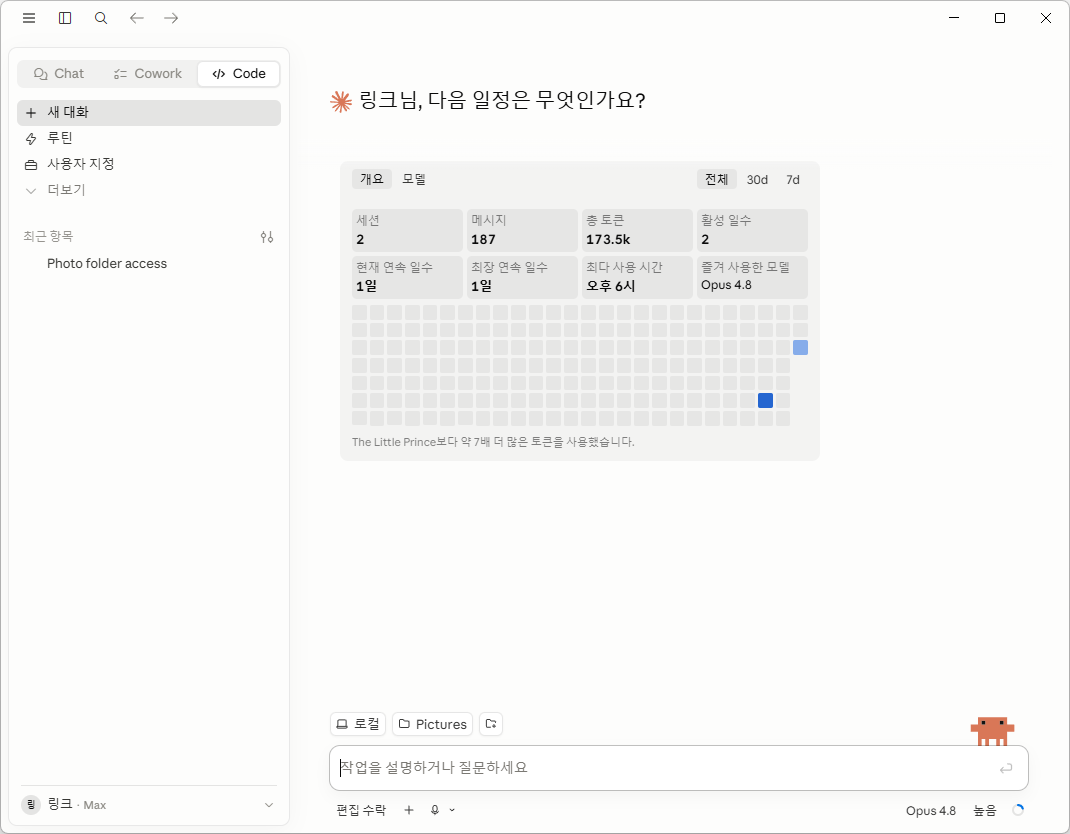The image size is (1070, 834).
Task: Open the Photo folder access conversation
Action: point(149,263)
